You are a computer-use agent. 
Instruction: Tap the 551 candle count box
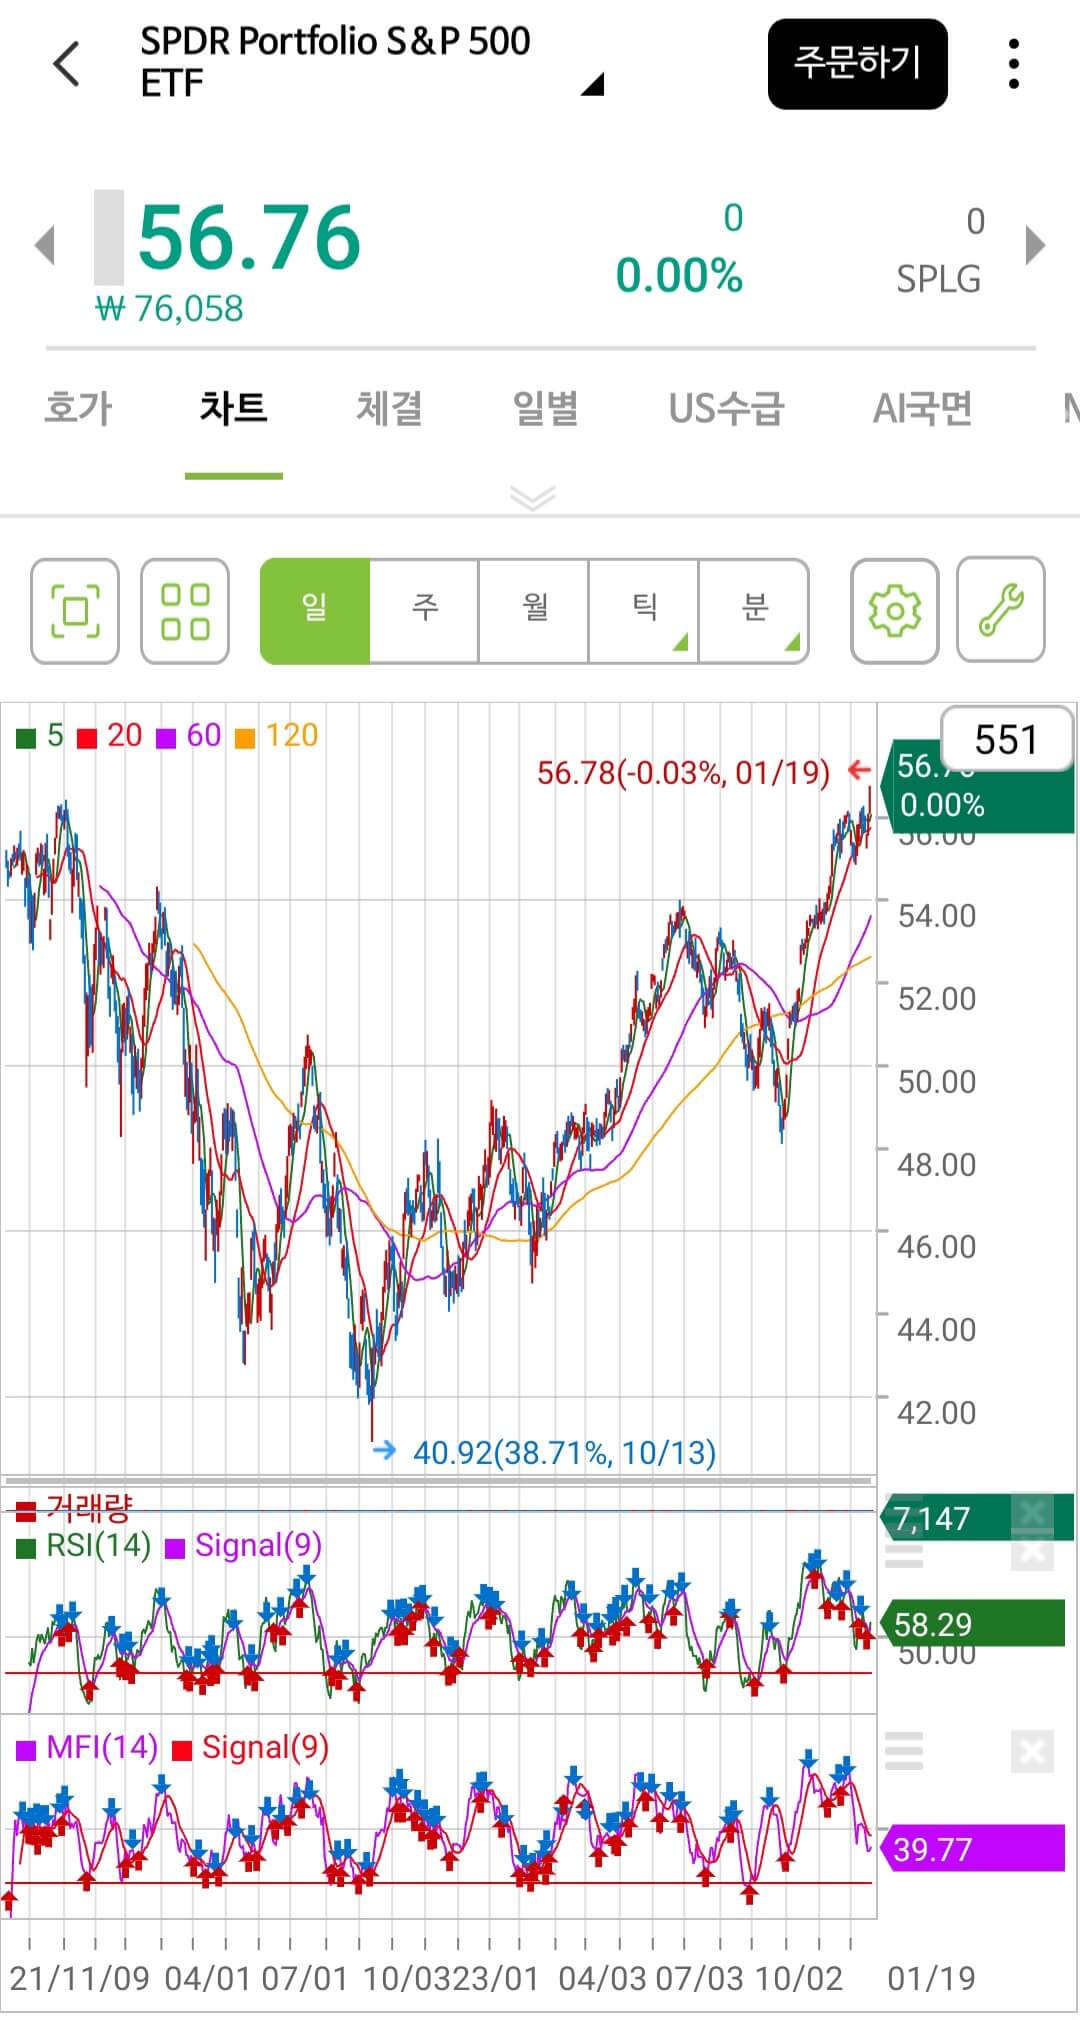1006,740
